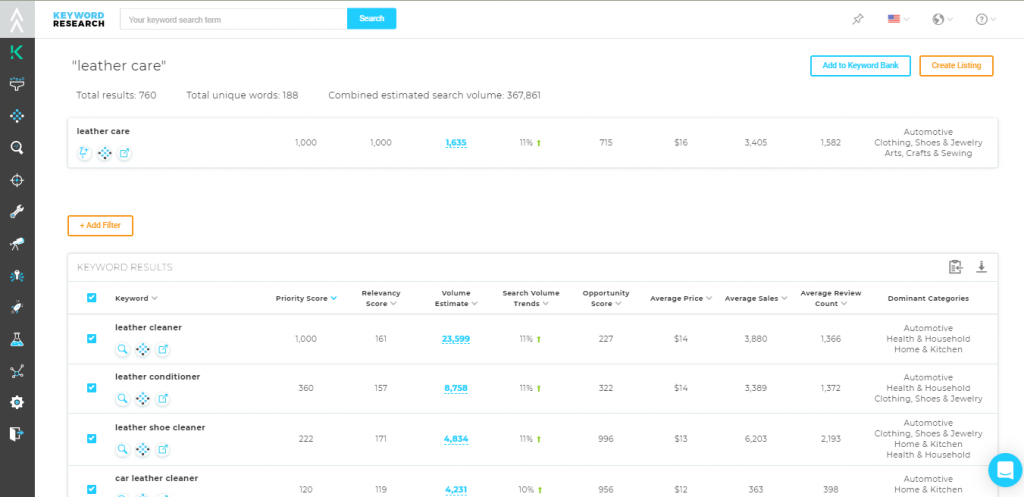Sort by Relevancy Score column

(381, 298)
